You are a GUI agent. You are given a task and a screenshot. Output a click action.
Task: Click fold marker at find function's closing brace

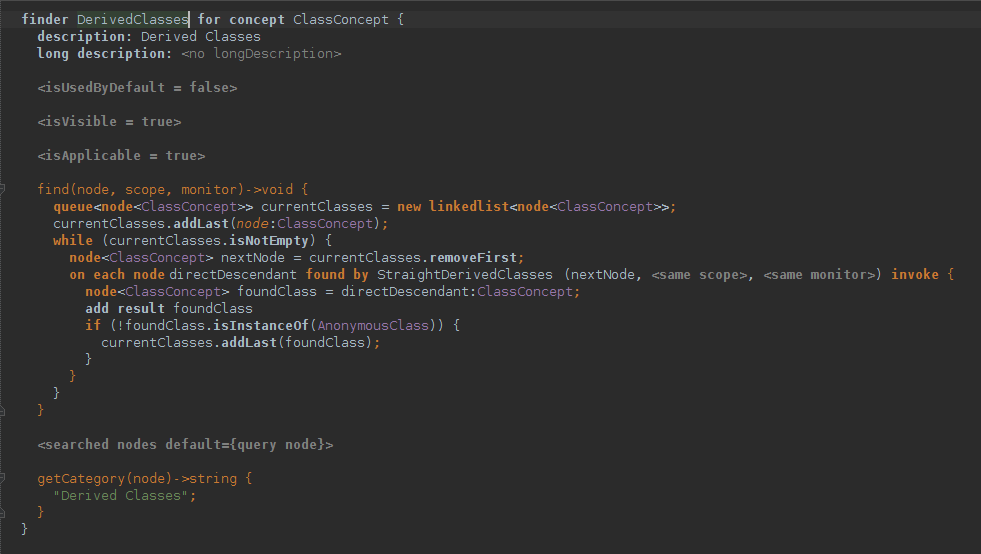click(4, 410)
